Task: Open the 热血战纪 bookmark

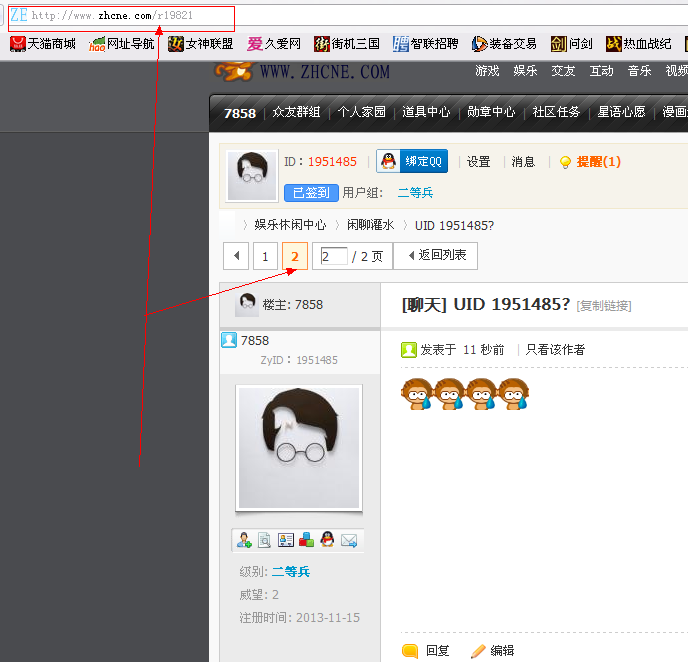Action: pos(638,44)
